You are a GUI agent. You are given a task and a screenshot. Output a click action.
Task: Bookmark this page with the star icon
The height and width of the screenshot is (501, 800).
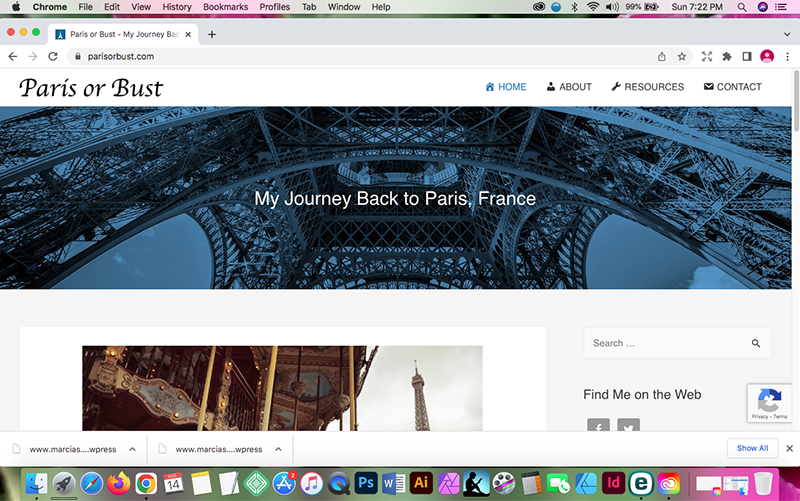tap(682, 56)
